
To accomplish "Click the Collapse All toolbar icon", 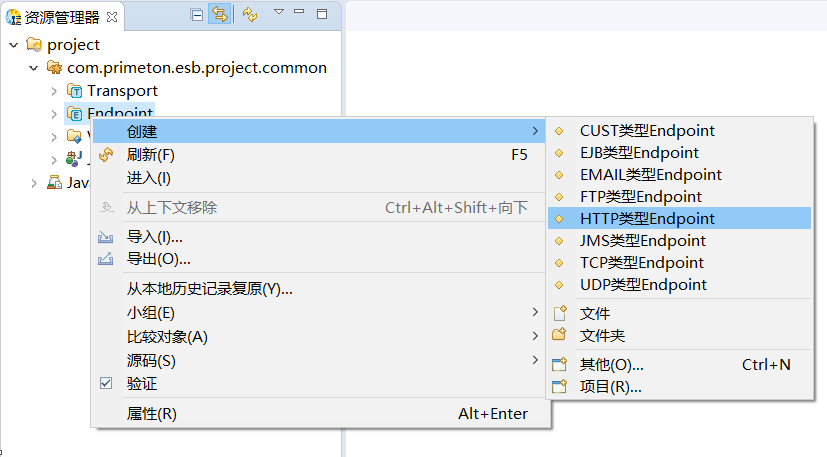I will (196, 15).
